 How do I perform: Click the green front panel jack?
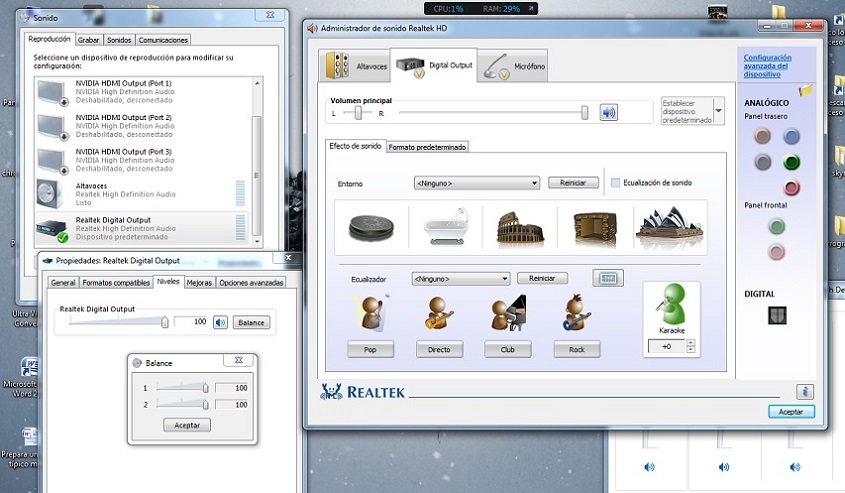(x=776, y=226)
